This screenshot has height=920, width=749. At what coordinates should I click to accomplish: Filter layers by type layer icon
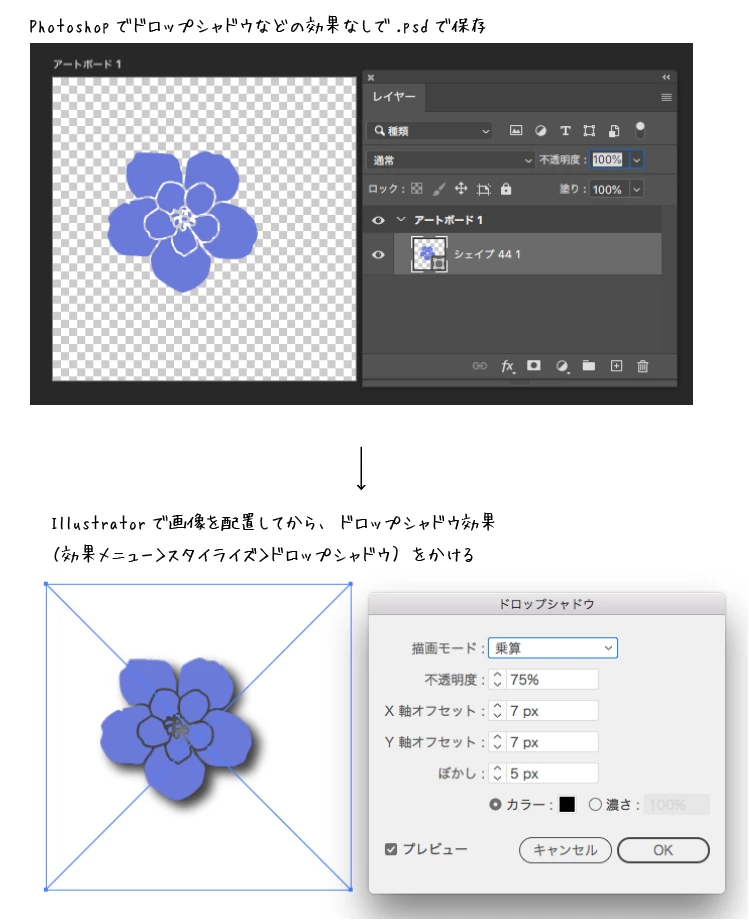coord(565,130)
